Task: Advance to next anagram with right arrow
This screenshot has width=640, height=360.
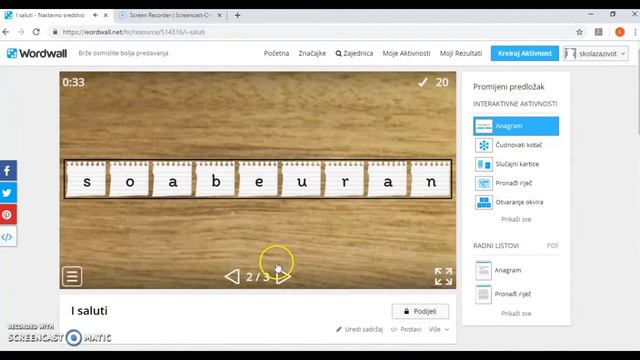Action: [x=284, y=277]
